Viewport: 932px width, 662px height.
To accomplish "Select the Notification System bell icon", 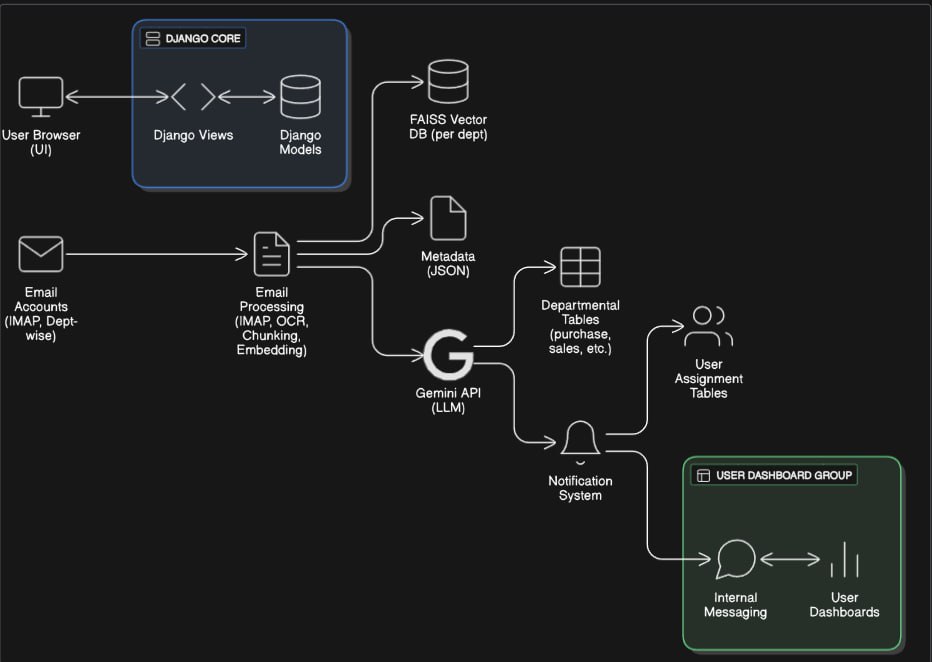I will tap(580, 443).
